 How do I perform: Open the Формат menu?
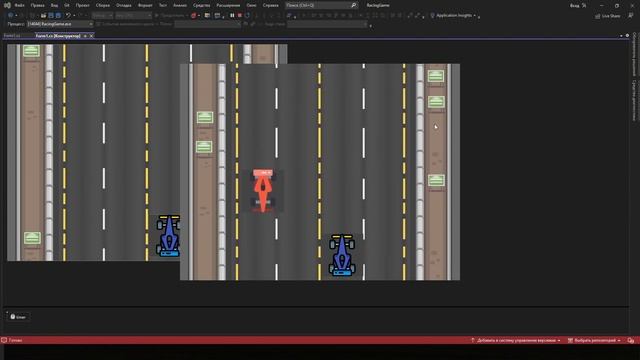(x=145, y=5)
